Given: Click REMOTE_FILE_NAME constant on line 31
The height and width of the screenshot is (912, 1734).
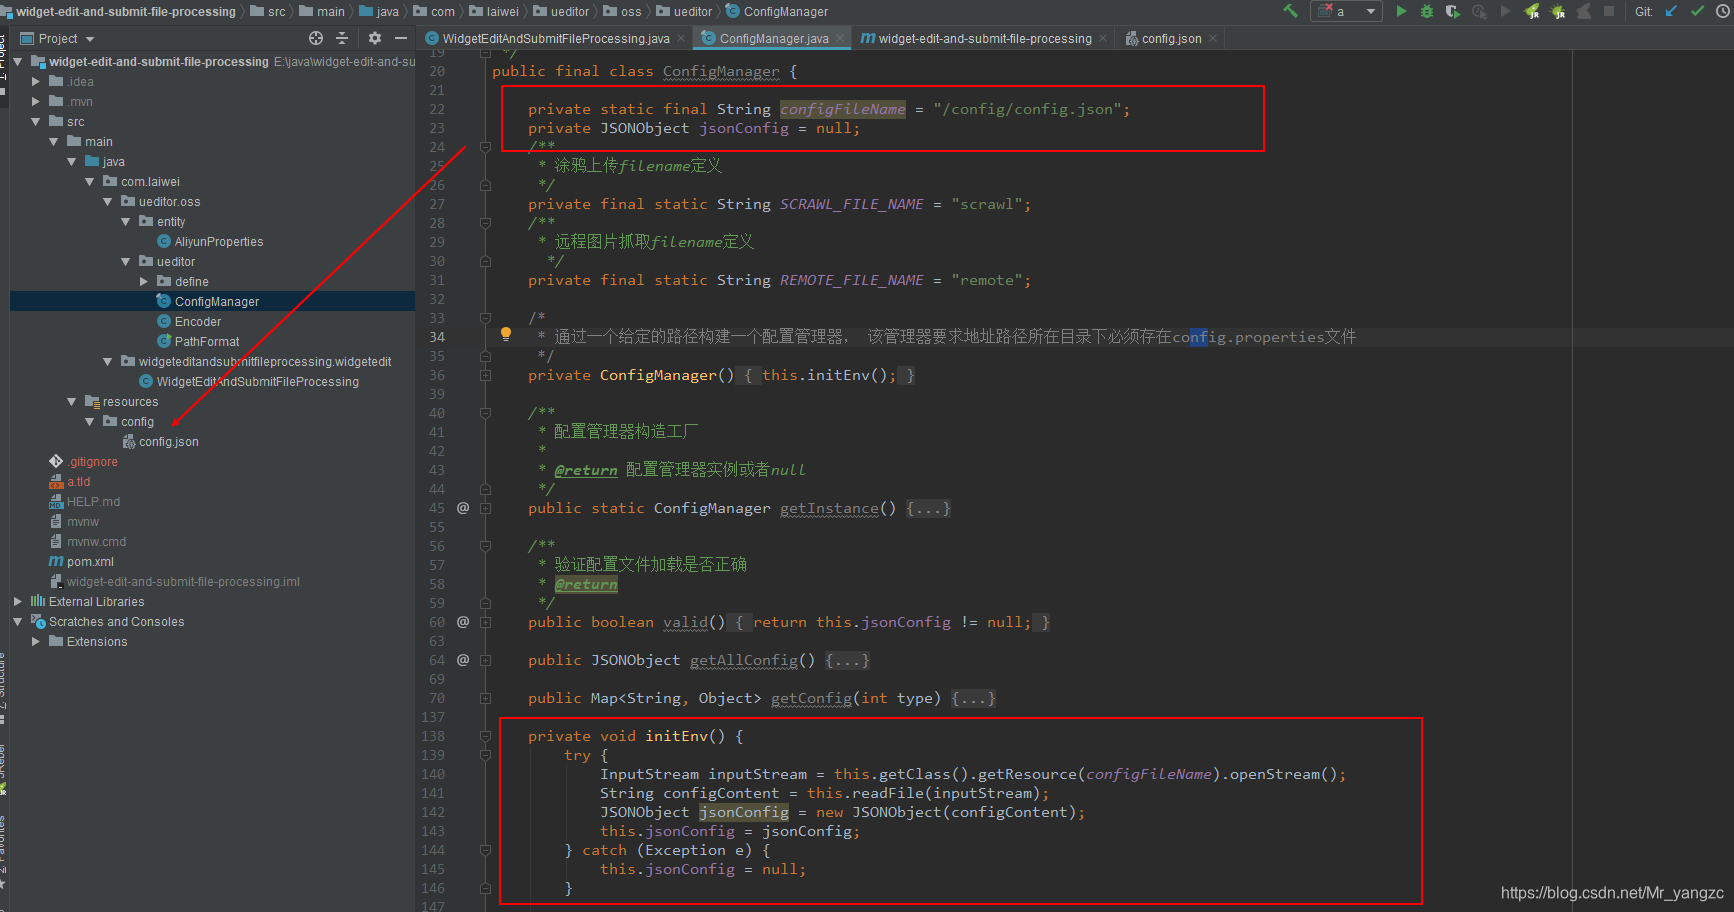Looking at the screenshot, I should pyautogui.click(x=852, y=280).
